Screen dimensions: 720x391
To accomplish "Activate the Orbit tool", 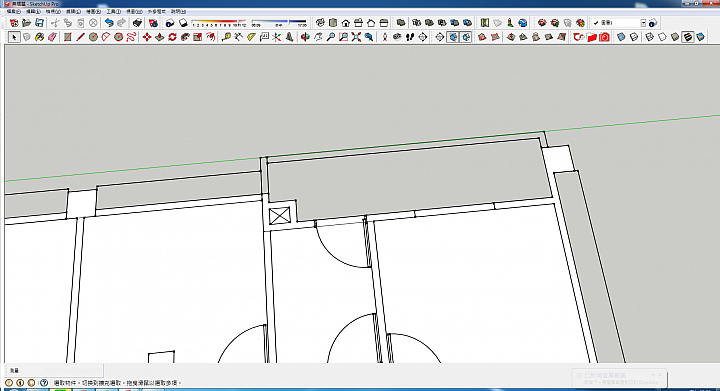I will coord(305,37).
